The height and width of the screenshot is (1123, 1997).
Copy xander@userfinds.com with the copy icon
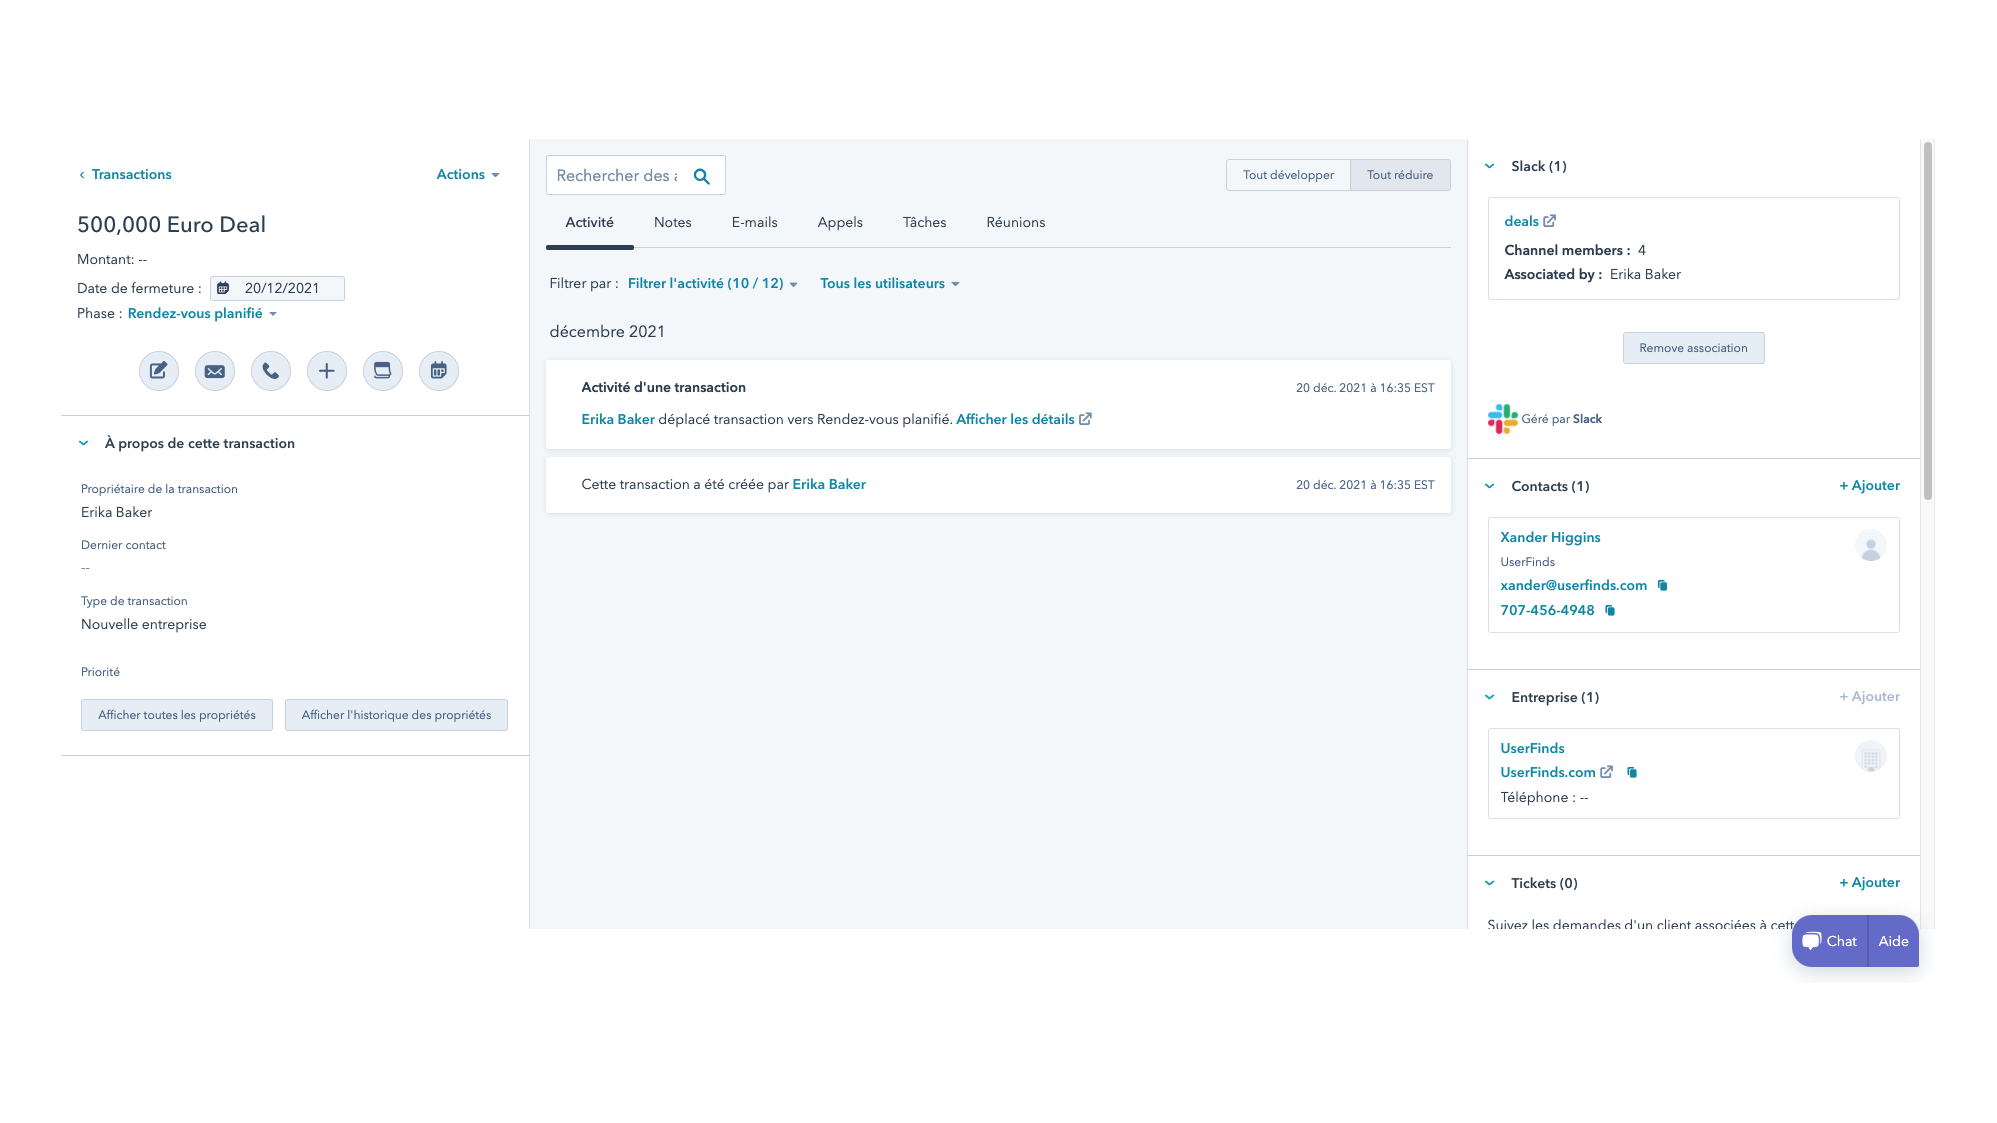[x=1661, y=585]
